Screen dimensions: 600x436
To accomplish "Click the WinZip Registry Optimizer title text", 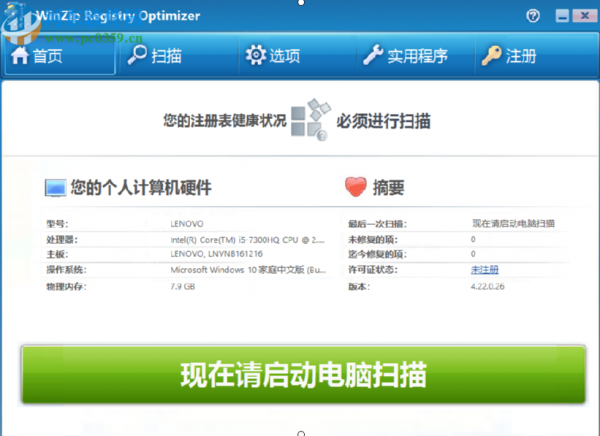I will click(x=118, y=16).
